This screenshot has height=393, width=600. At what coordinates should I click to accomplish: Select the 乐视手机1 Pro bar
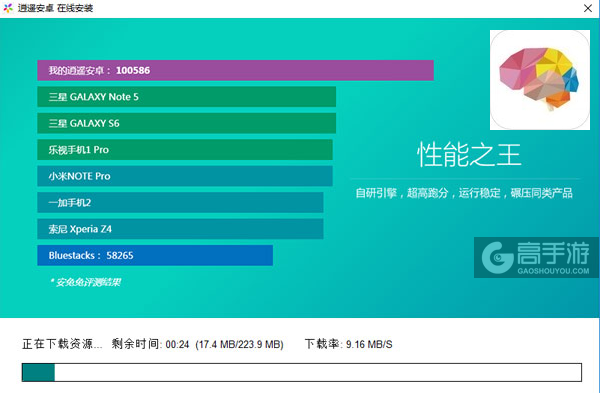click(185, 150)
